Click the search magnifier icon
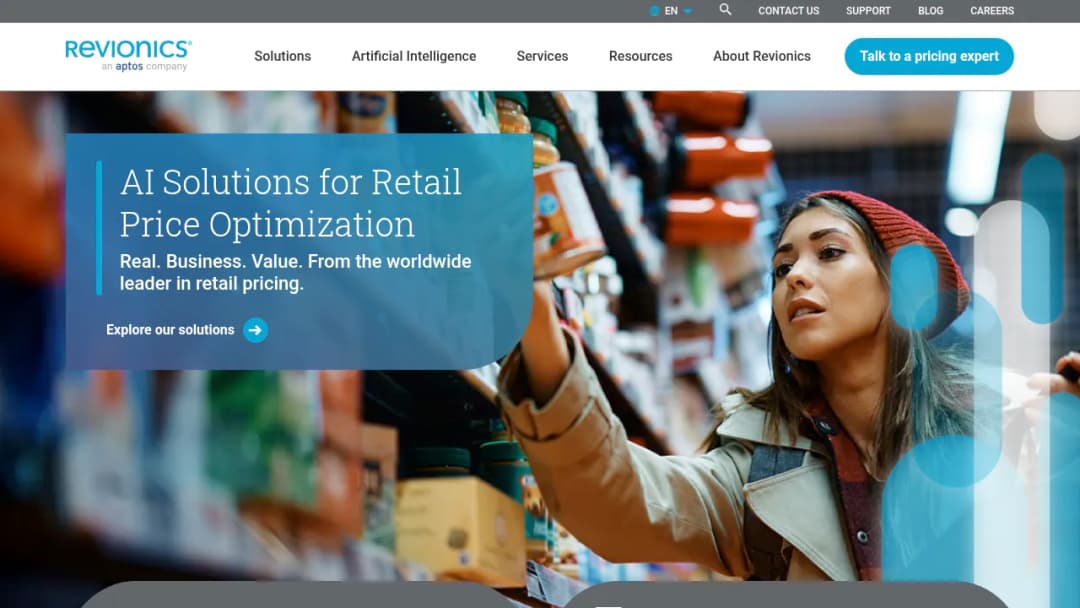This screenshot has height=608, width=1080. point(725,10)
